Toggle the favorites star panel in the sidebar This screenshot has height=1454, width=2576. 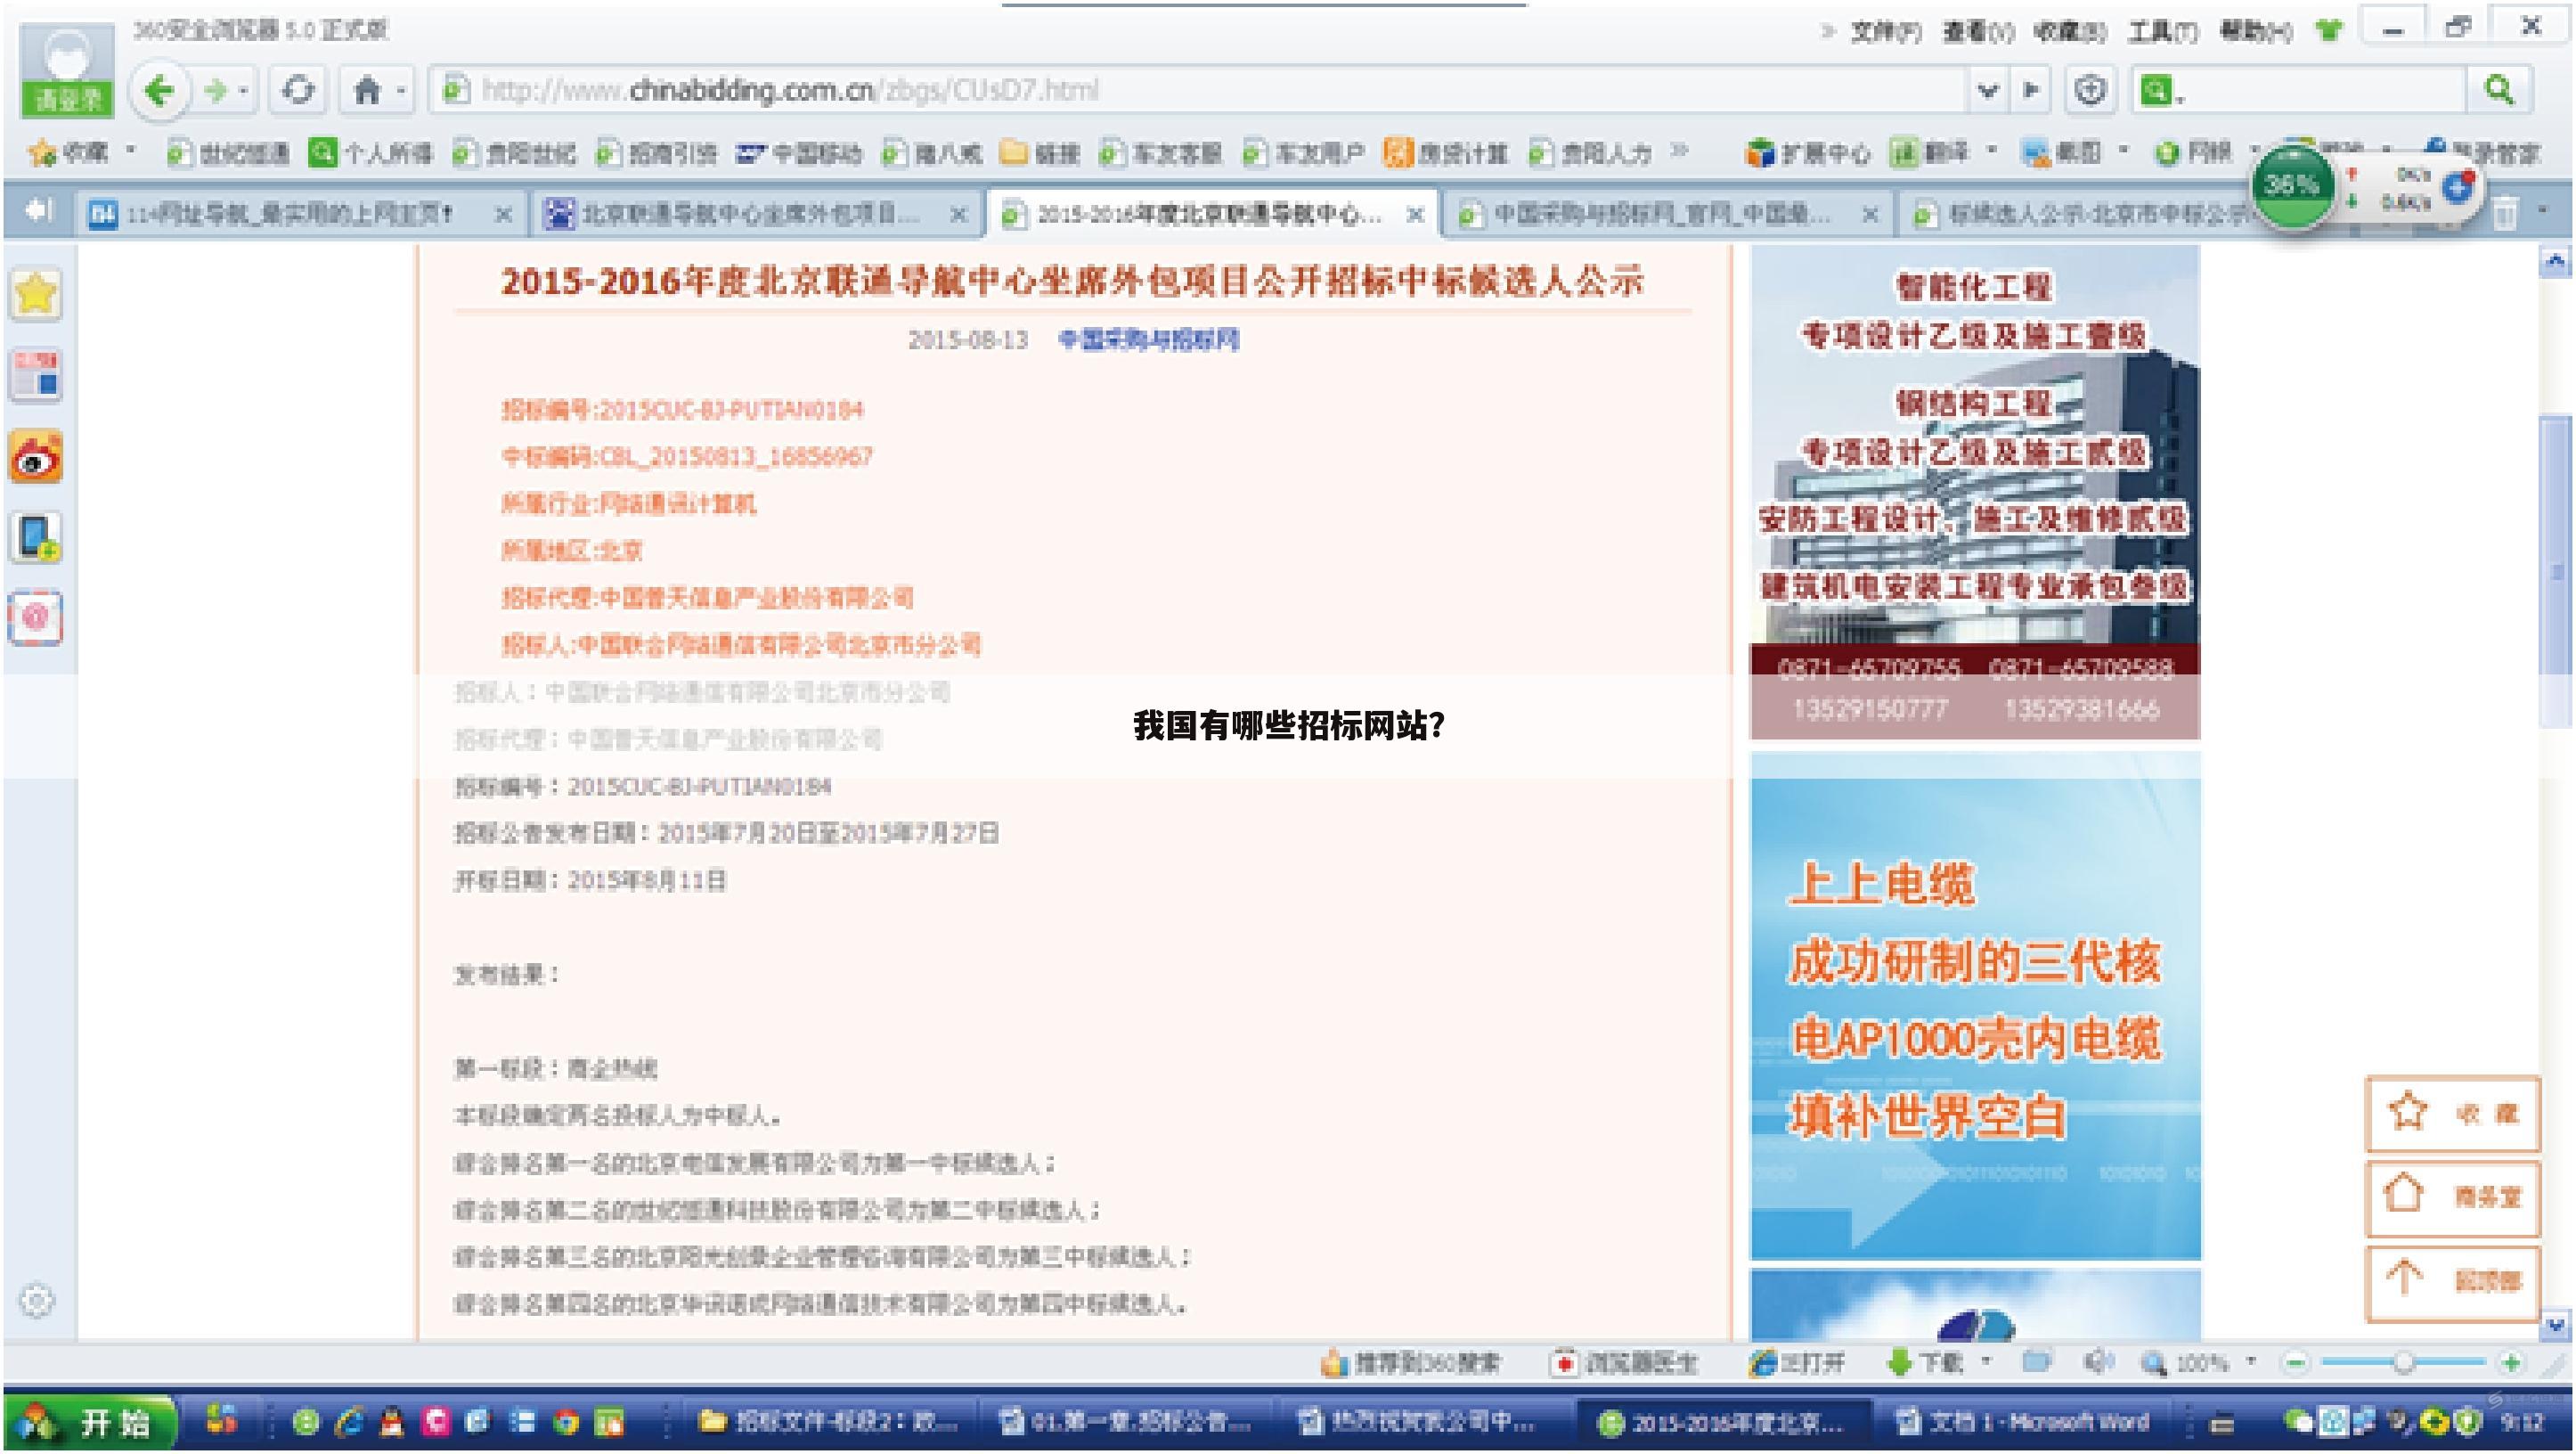tap(35, 295)
